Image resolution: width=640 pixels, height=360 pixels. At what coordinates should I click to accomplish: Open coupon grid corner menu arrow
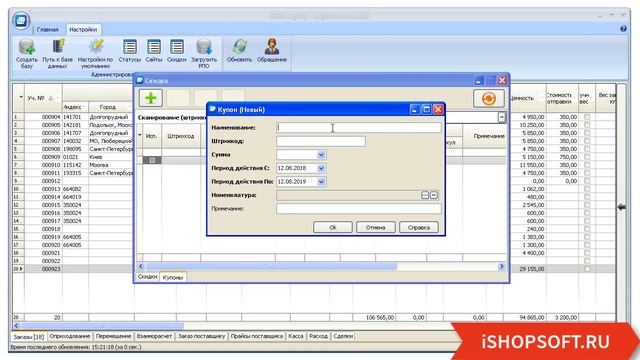(140, 135)
